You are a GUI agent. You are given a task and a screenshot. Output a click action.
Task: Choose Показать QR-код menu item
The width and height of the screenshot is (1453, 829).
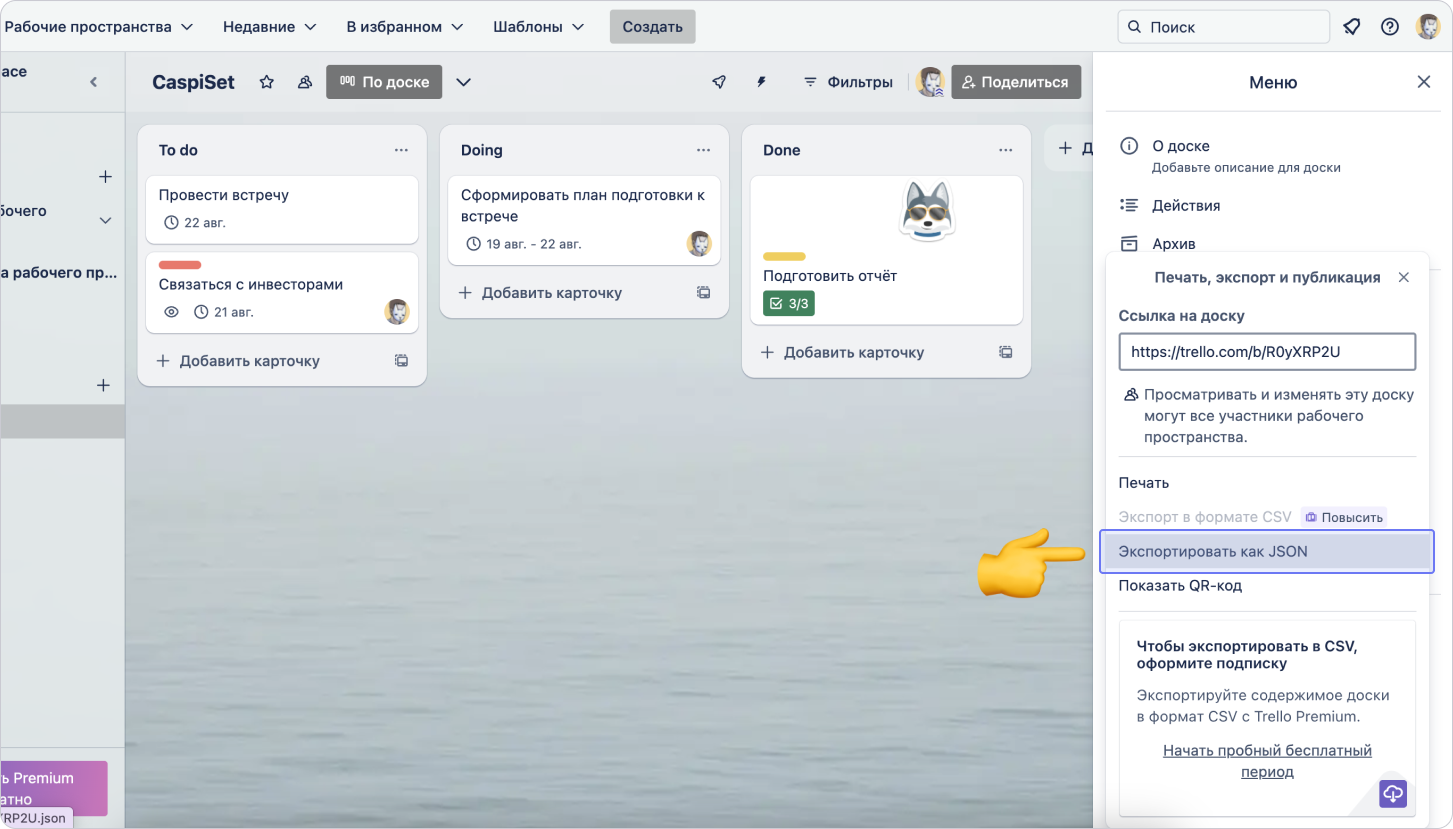tap(1180, 586)
